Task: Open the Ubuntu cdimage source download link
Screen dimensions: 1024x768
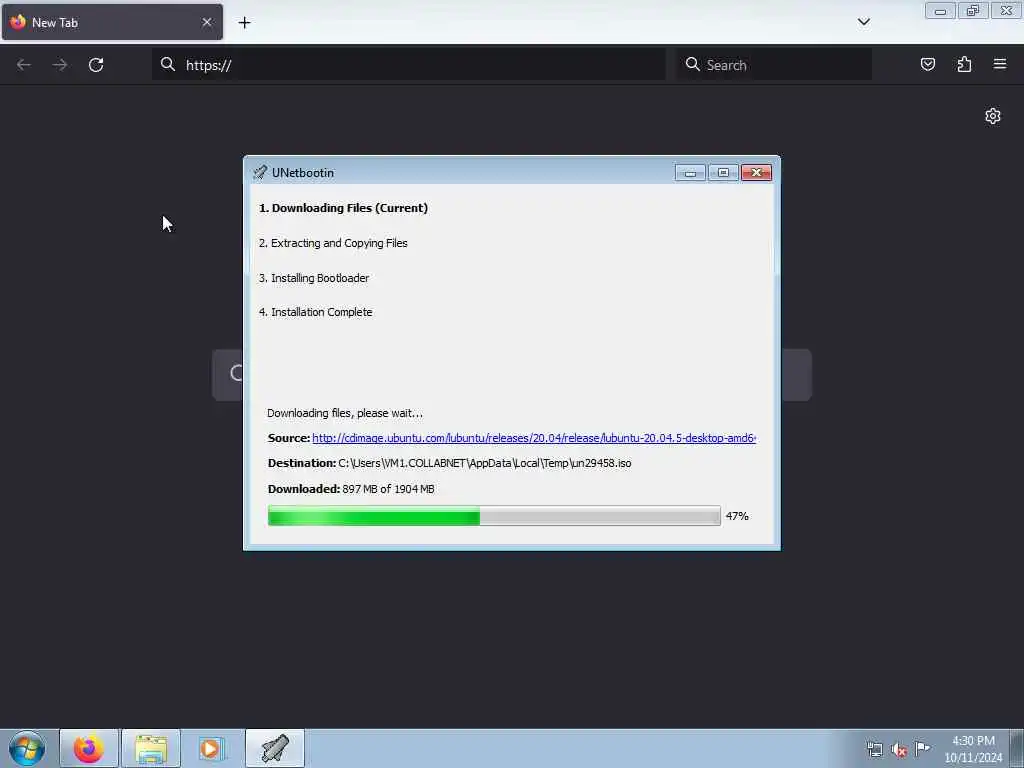Action: tap(534, 438)
